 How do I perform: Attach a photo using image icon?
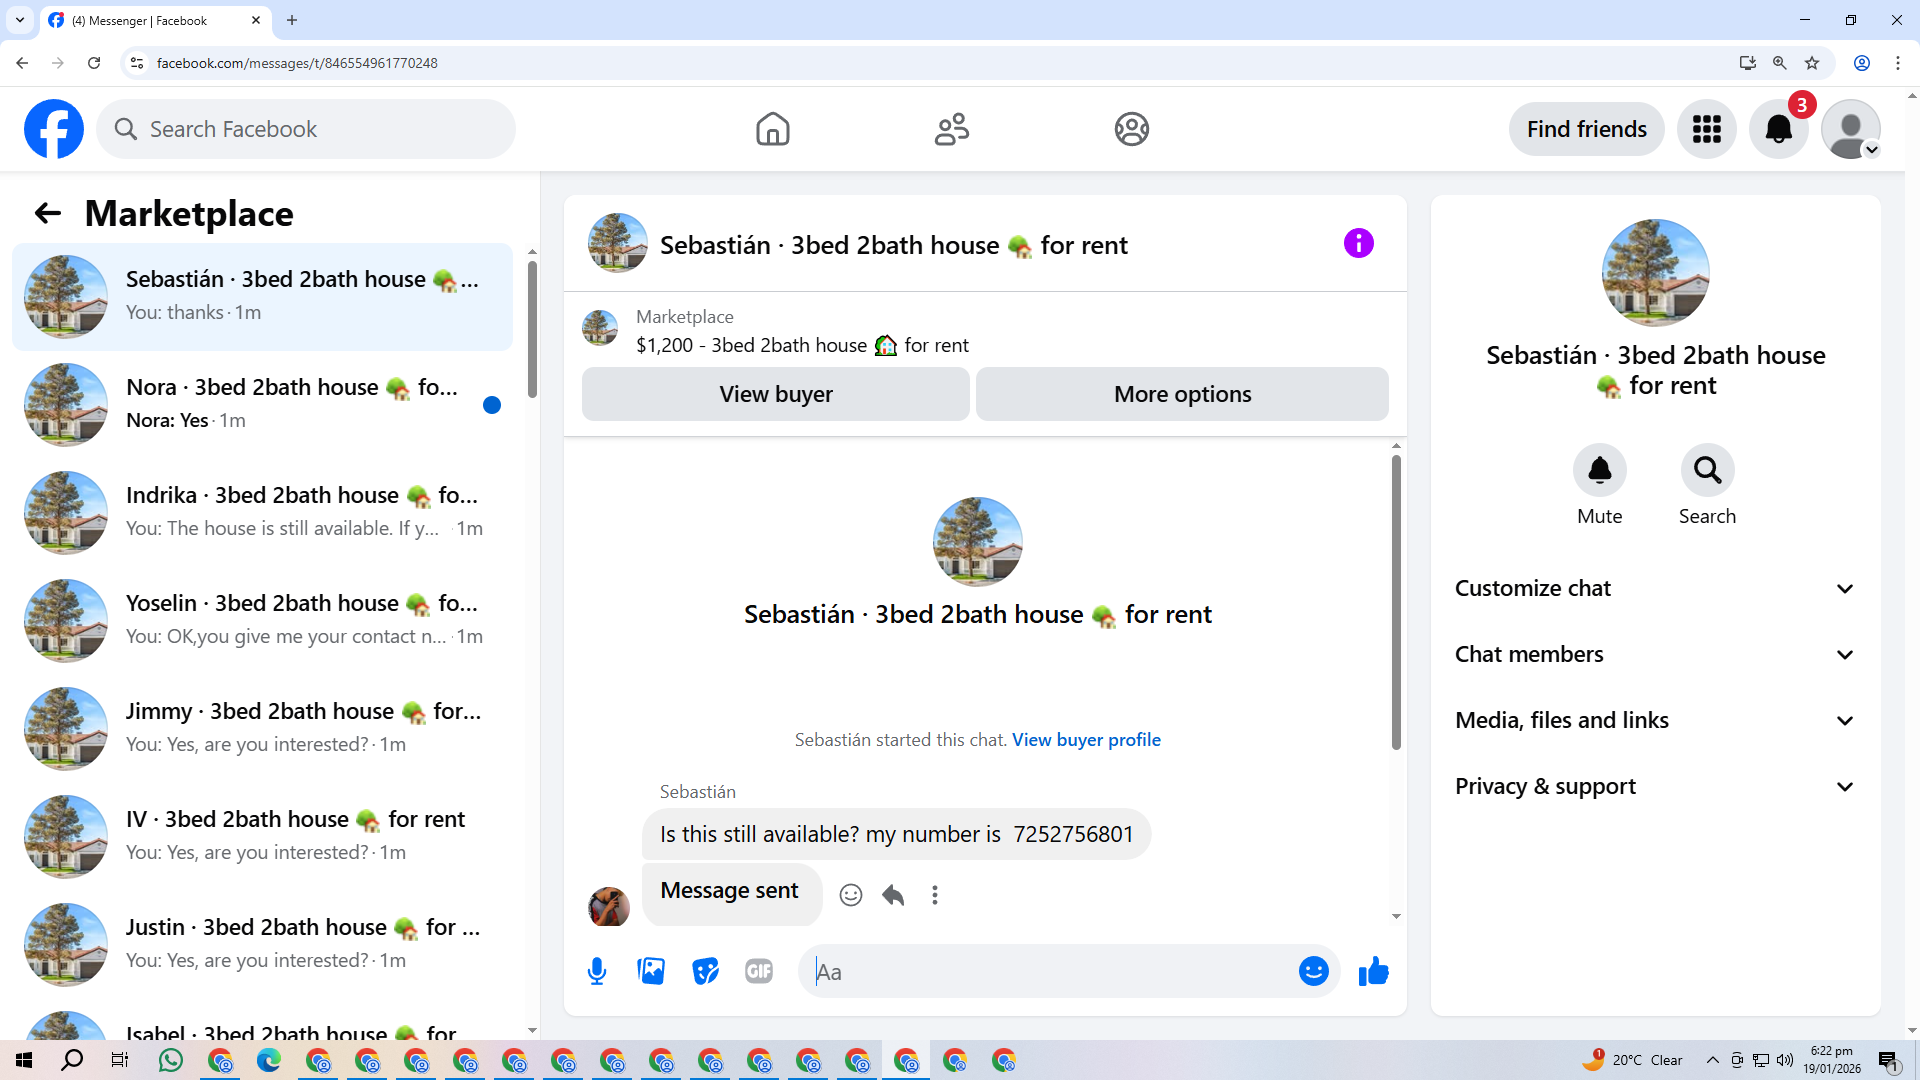(651, 971)
